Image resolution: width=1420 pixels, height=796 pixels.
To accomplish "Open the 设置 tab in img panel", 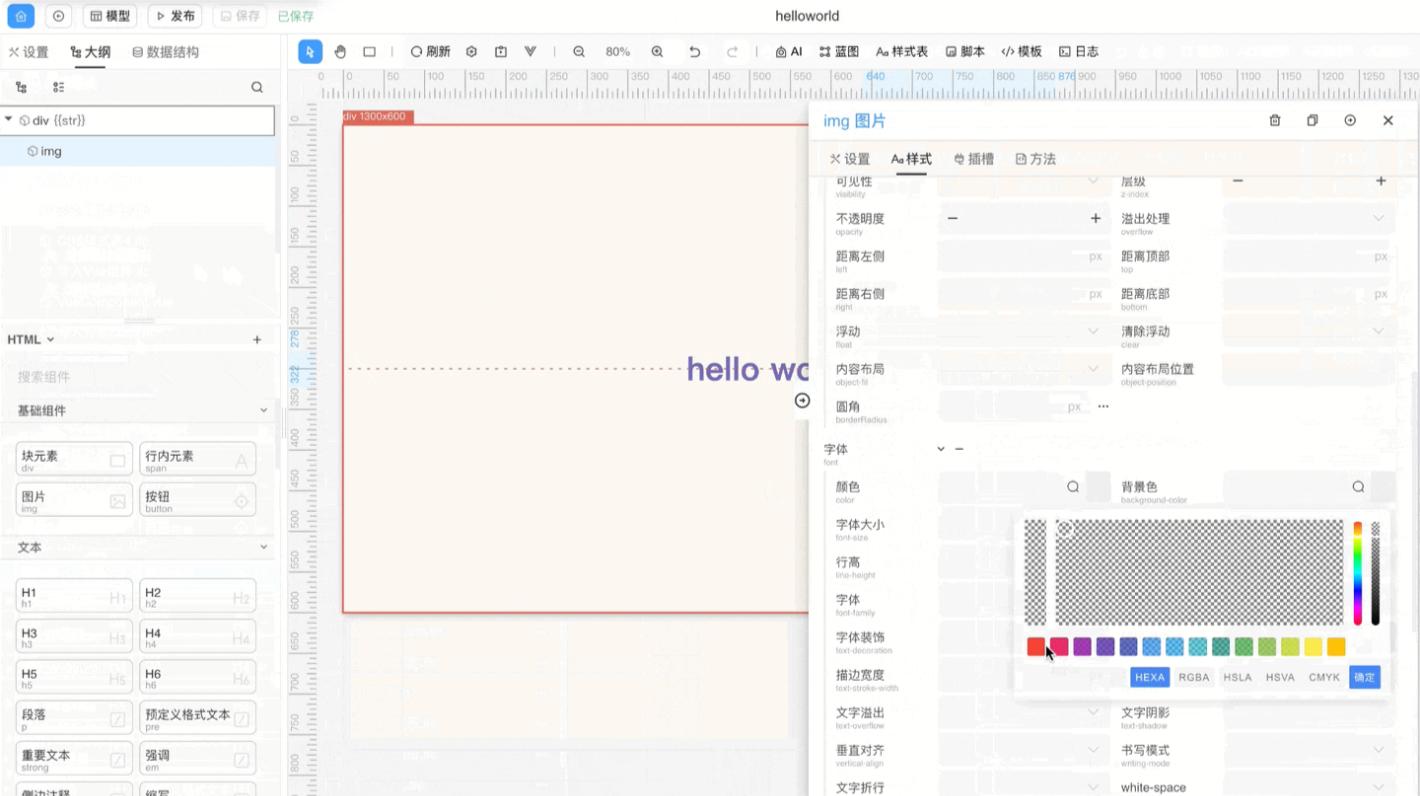I will [x=850, y=159].
